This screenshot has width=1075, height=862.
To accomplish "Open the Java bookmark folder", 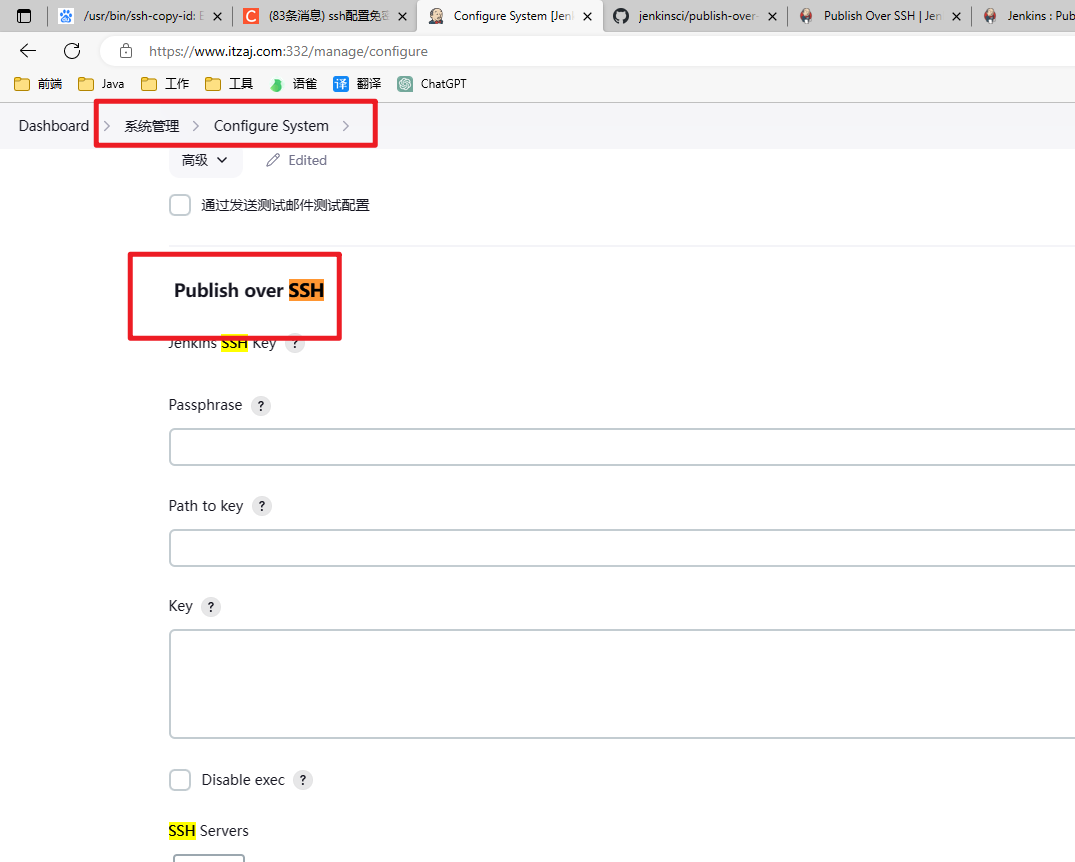I will [x=101, y=84].
